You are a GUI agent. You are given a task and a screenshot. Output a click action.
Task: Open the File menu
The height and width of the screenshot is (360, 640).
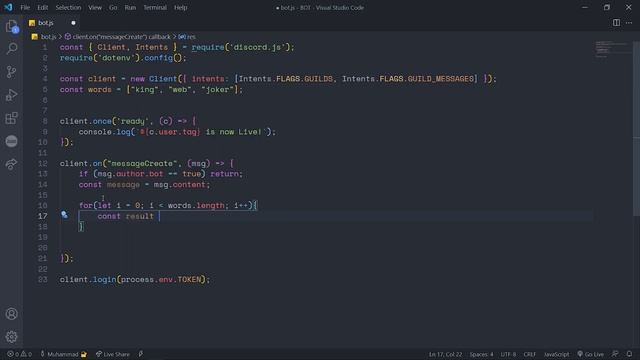pos(25,7)
